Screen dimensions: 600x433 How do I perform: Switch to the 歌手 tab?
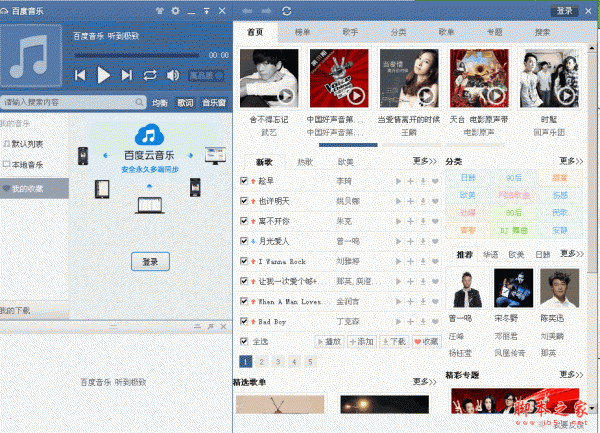tap(350, 32)
